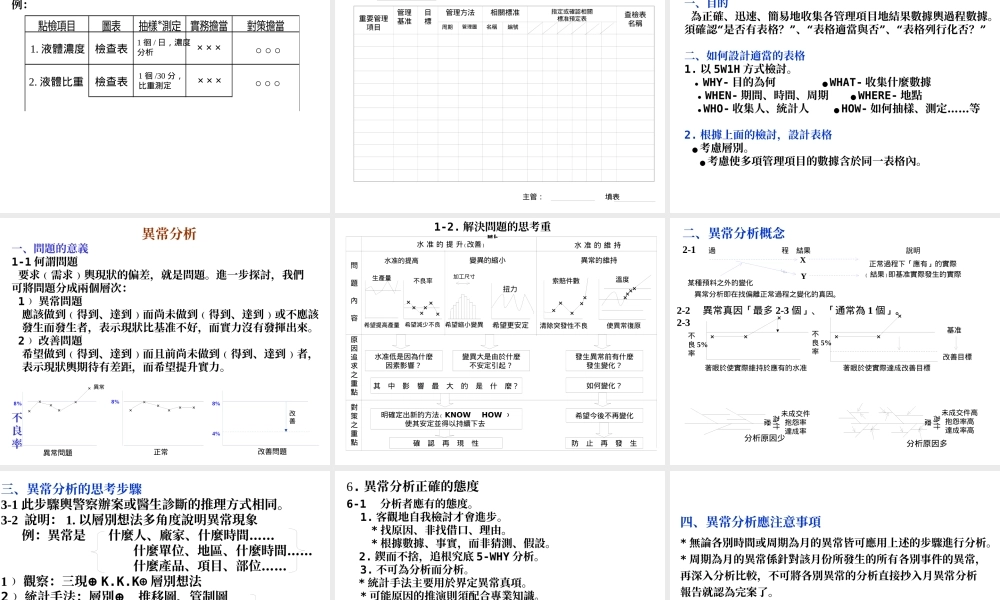This screenshot has width=1000, height=600.
Task: Select the 6. 異常分析正確的態度 slide
Action: coord(501,536)
